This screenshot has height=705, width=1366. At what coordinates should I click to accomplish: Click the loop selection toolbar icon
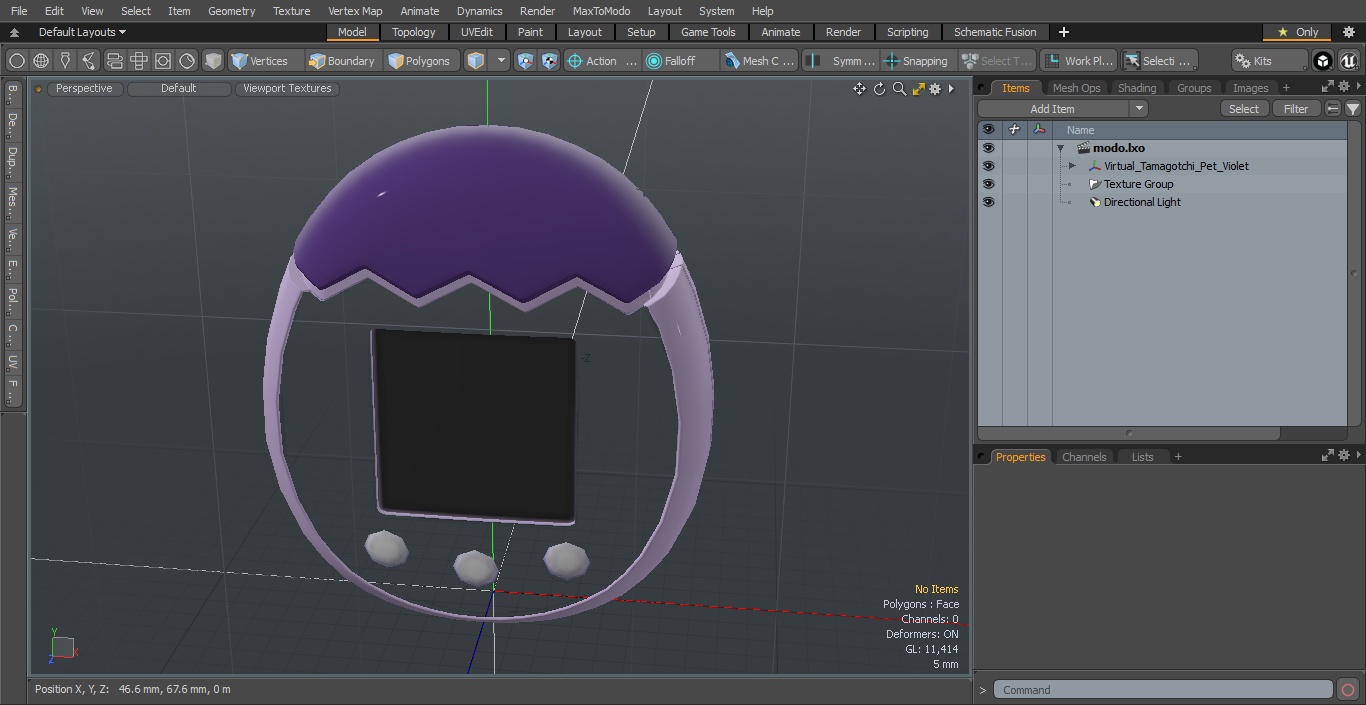pos(114,61)
